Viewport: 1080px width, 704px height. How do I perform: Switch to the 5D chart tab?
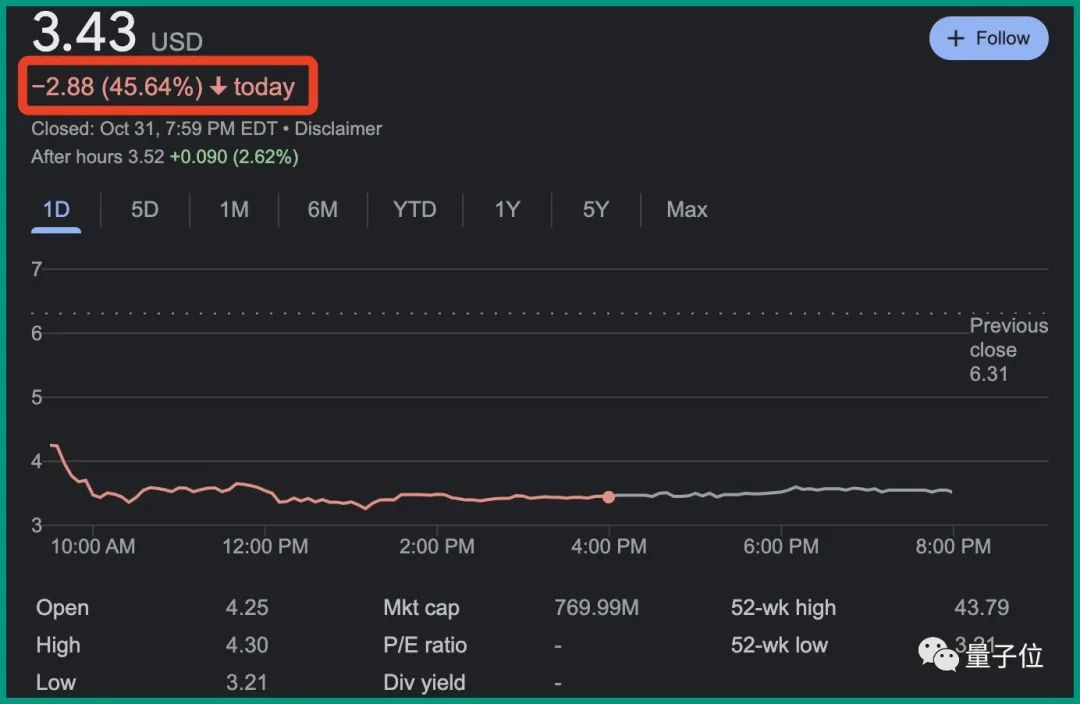pos(145,210)
